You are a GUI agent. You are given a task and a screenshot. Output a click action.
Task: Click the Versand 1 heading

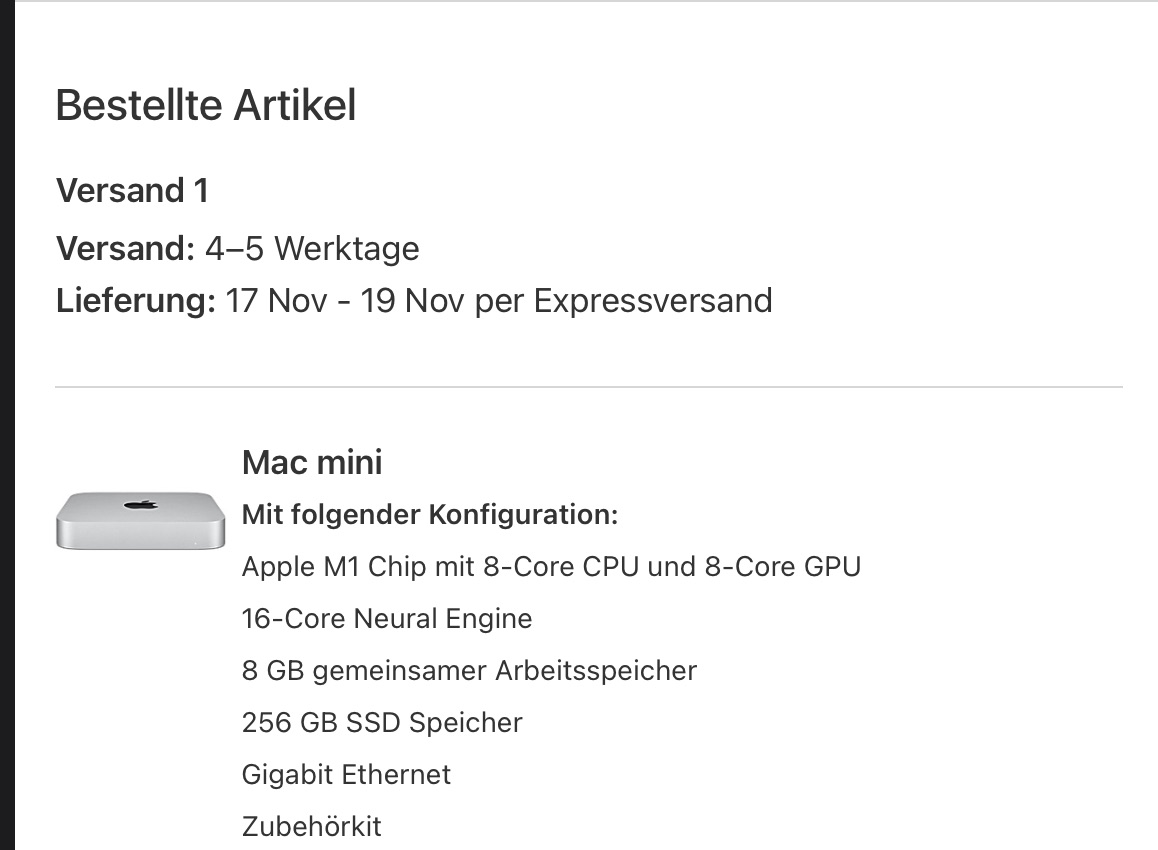tap(132, 191)
